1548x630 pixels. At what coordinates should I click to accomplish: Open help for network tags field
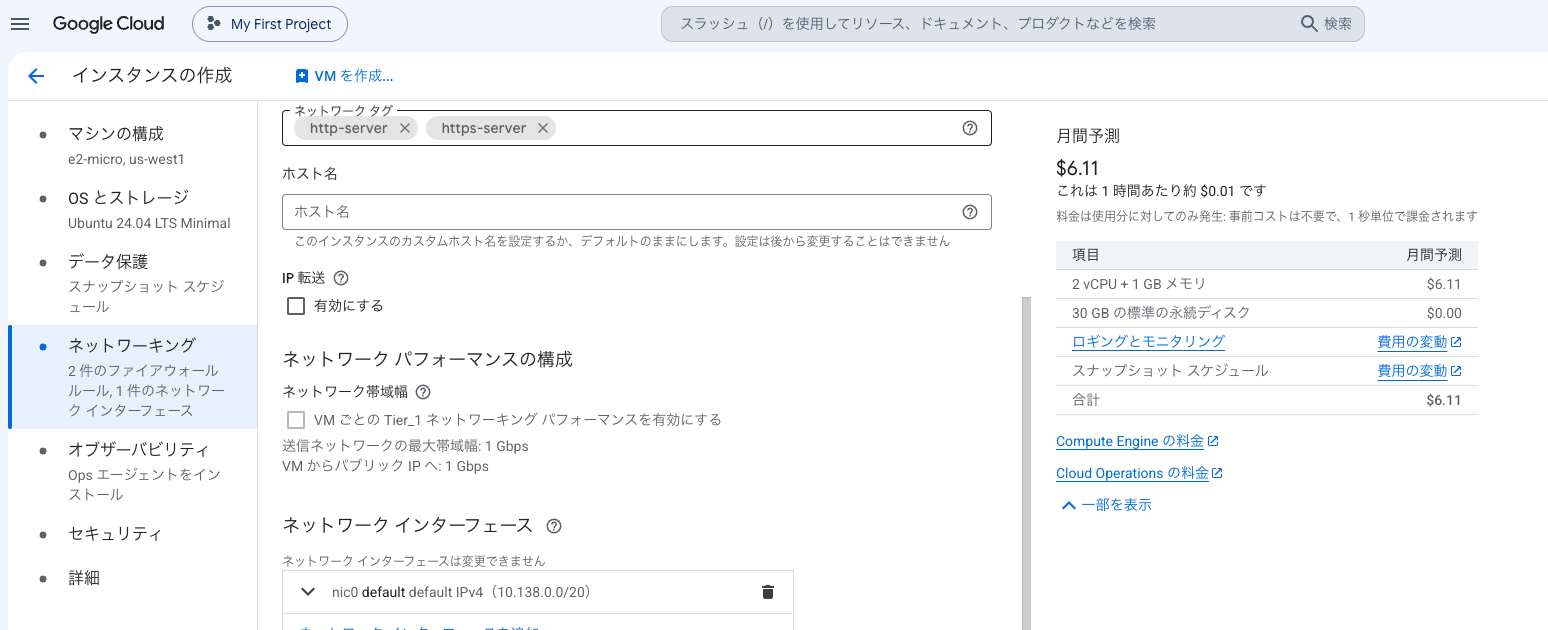(969, 128)
